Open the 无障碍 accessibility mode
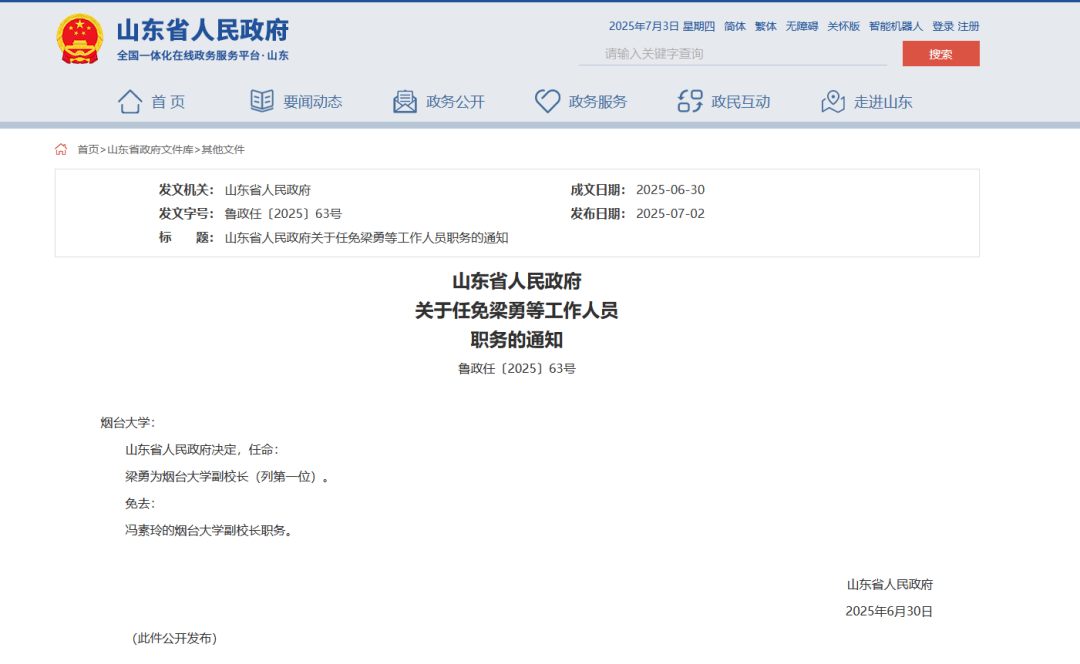This screenshot has height=664, width=1080. (x=802, y=26)
